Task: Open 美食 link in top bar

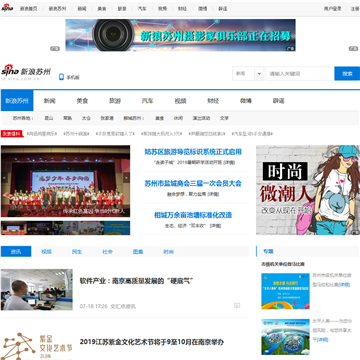Action: 102,9
